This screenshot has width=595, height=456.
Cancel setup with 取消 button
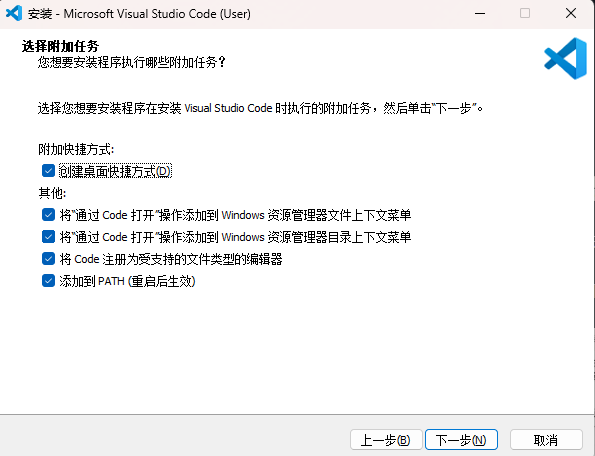(546, 440)
